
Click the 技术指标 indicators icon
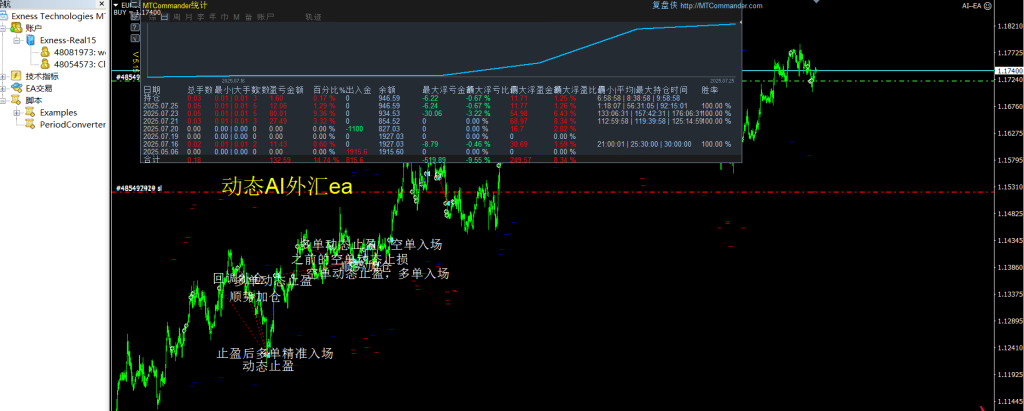pos(16,76)
